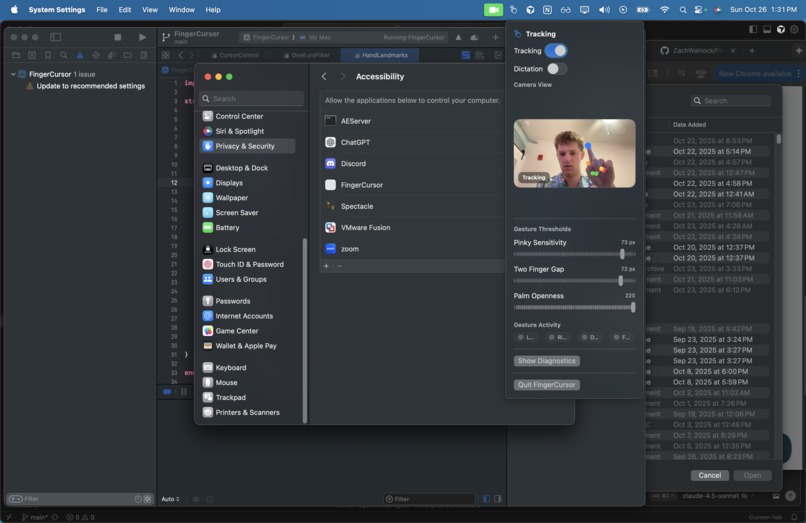Open the Xcode test navigator diamond icon
The image size is (806, 523).
click(x=96, y=55)
